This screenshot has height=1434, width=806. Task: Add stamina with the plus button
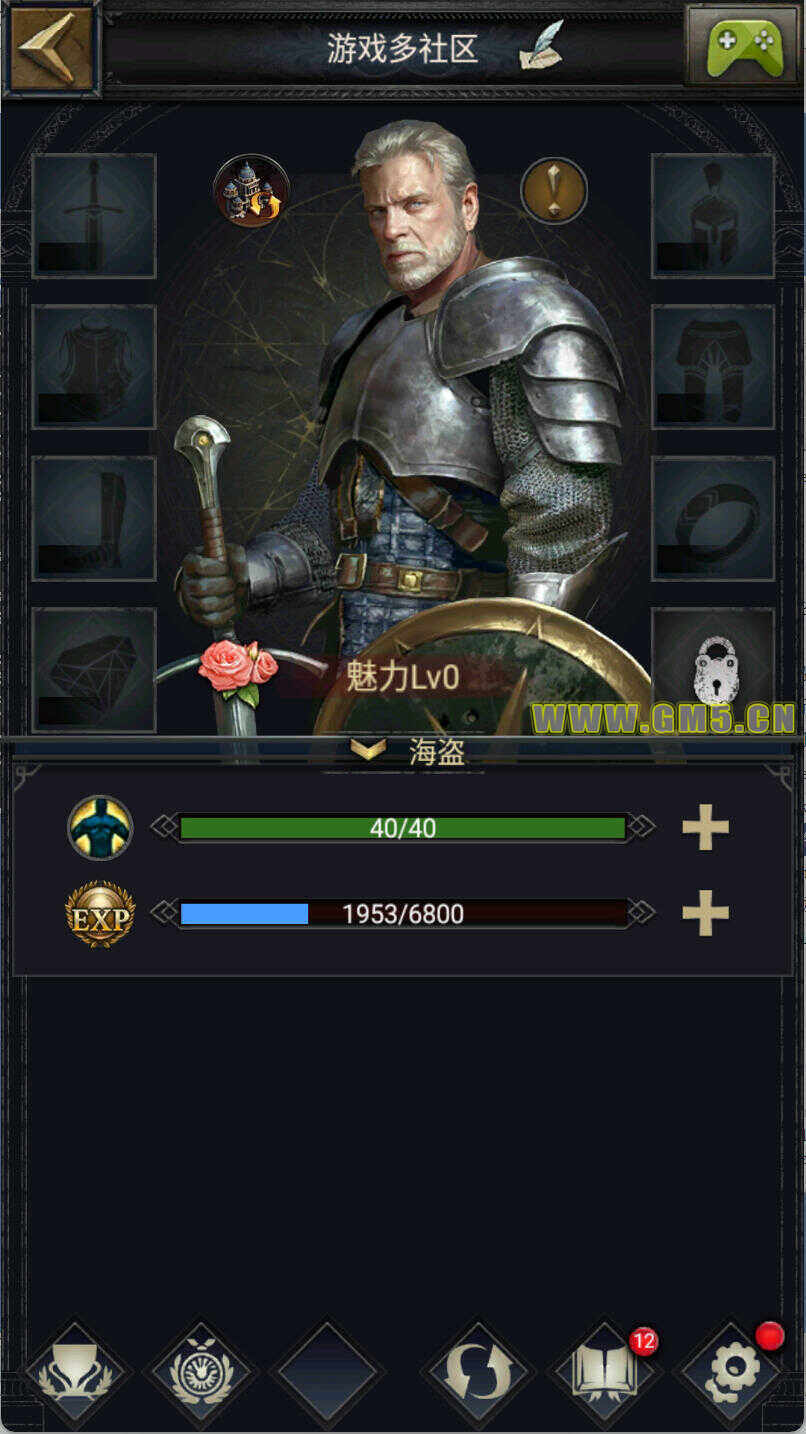pyautogui.click(x=705, y=827)
